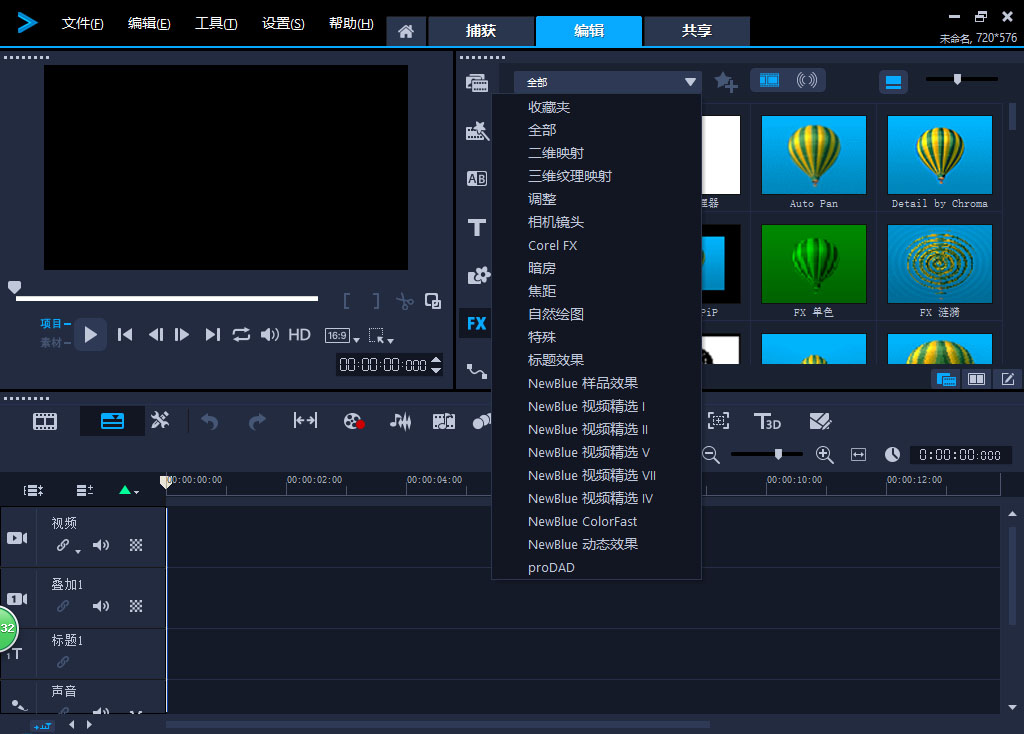Toggle ripple editing on 视频 track

[63, 545]
